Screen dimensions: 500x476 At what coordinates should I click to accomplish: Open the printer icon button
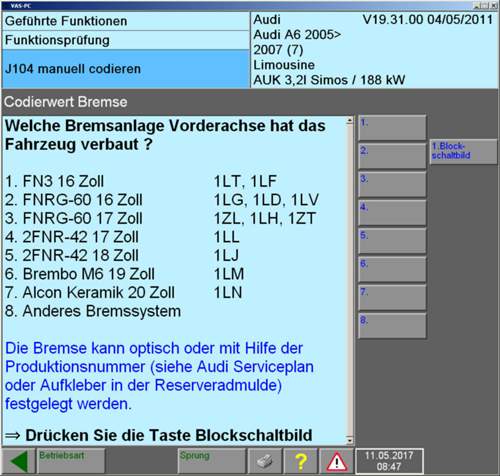pyautogui.click(x=265, y=461)
